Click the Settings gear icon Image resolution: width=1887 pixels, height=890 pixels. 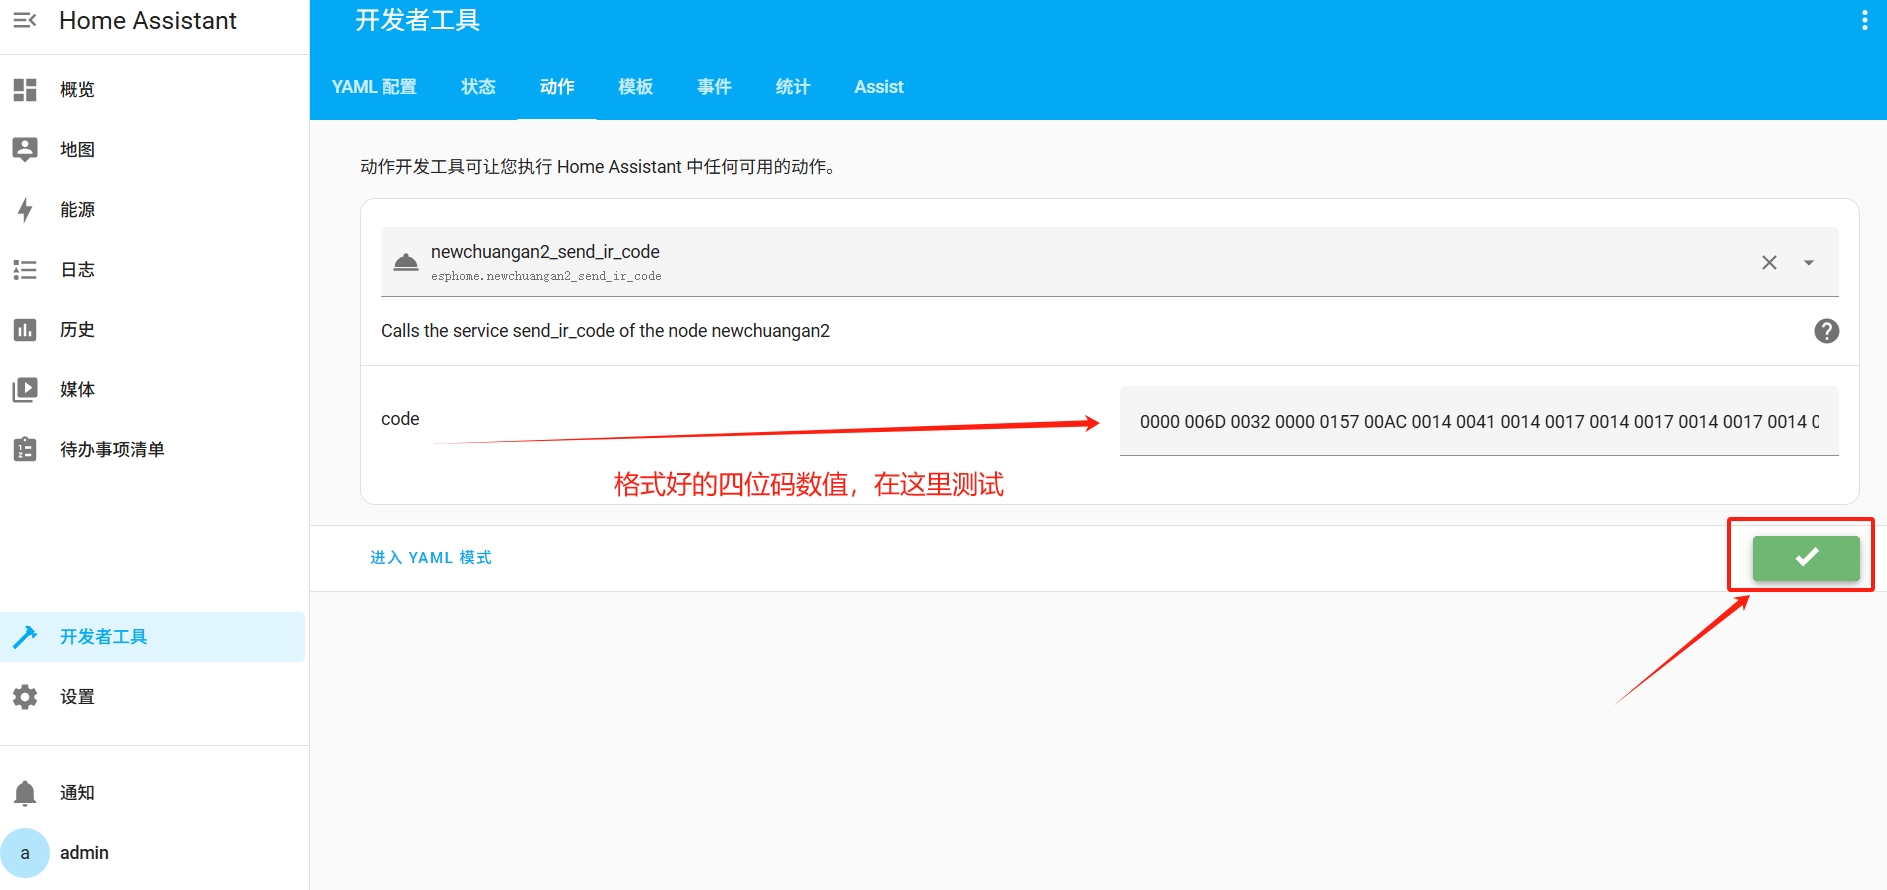pos(25,697)
